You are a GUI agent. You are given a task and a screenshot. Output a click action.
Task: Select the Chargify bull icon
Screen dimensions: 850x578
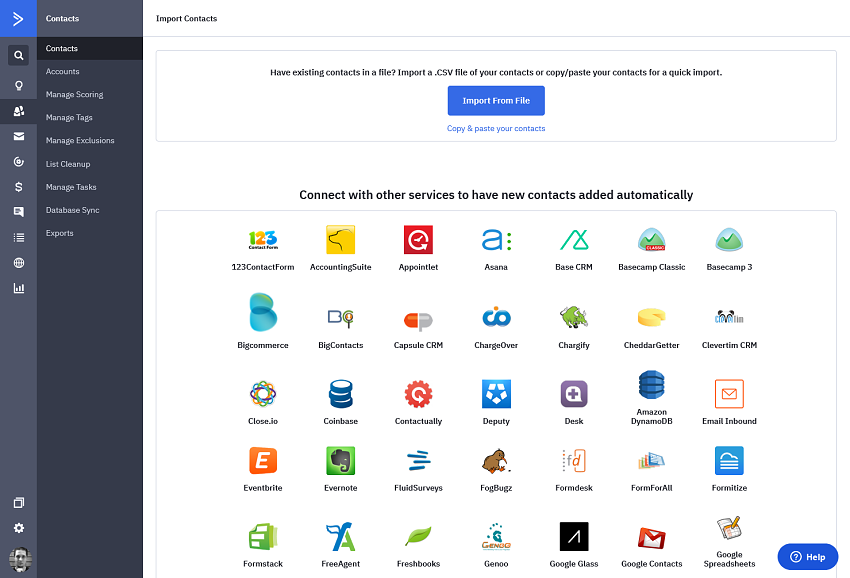pos(574,317)
